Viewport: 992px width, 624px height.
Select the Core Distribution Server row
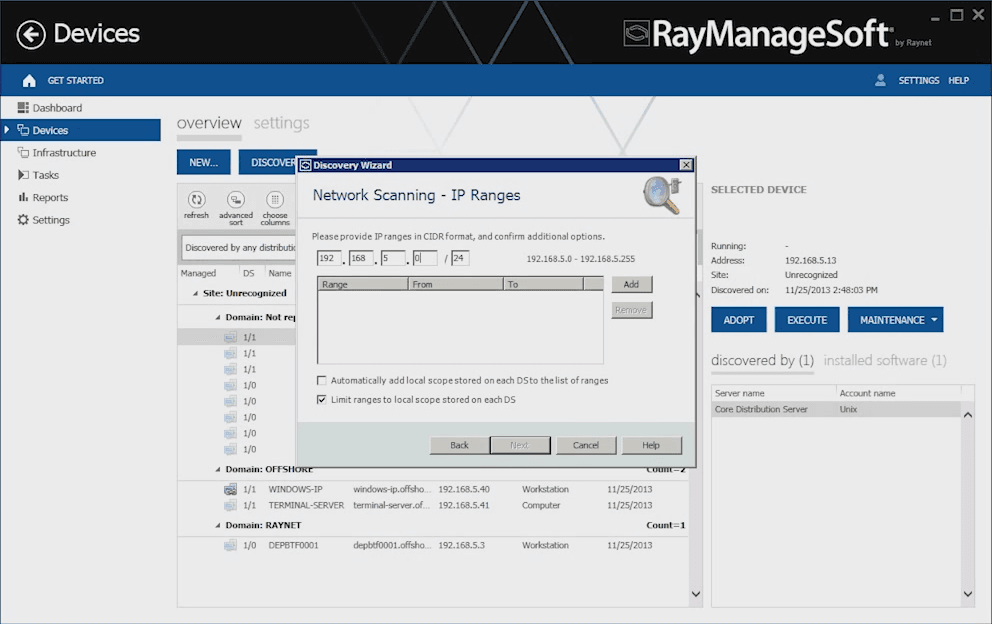click(x=836, y=409)
